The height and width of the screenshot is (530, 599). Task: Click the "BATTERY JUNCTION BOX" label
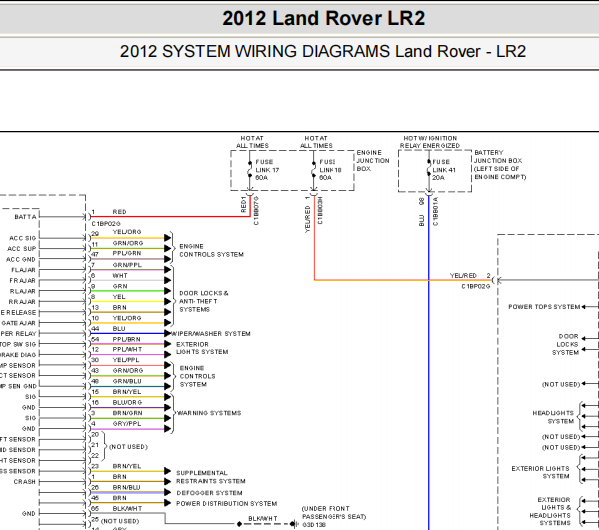click(x=498, y=157)
